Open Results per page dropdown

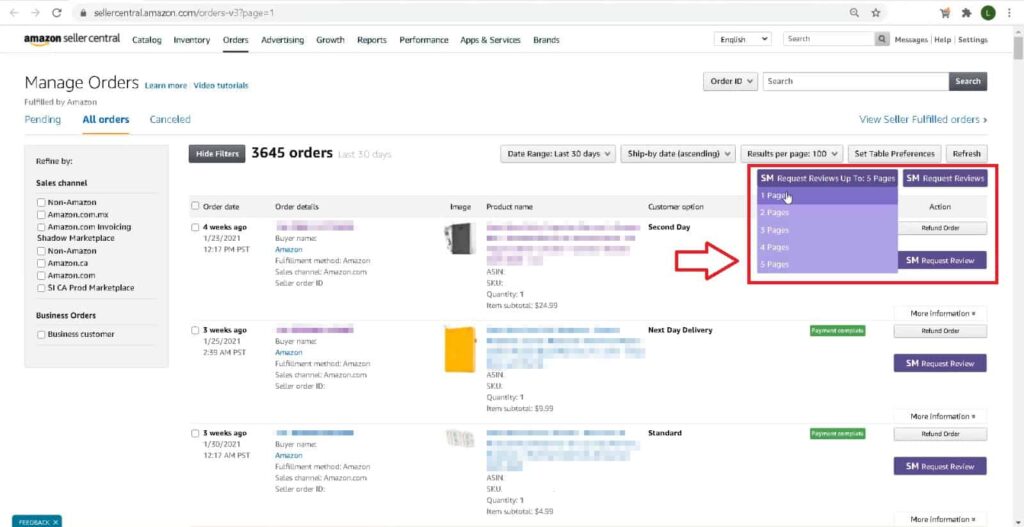tap(792, 154)
